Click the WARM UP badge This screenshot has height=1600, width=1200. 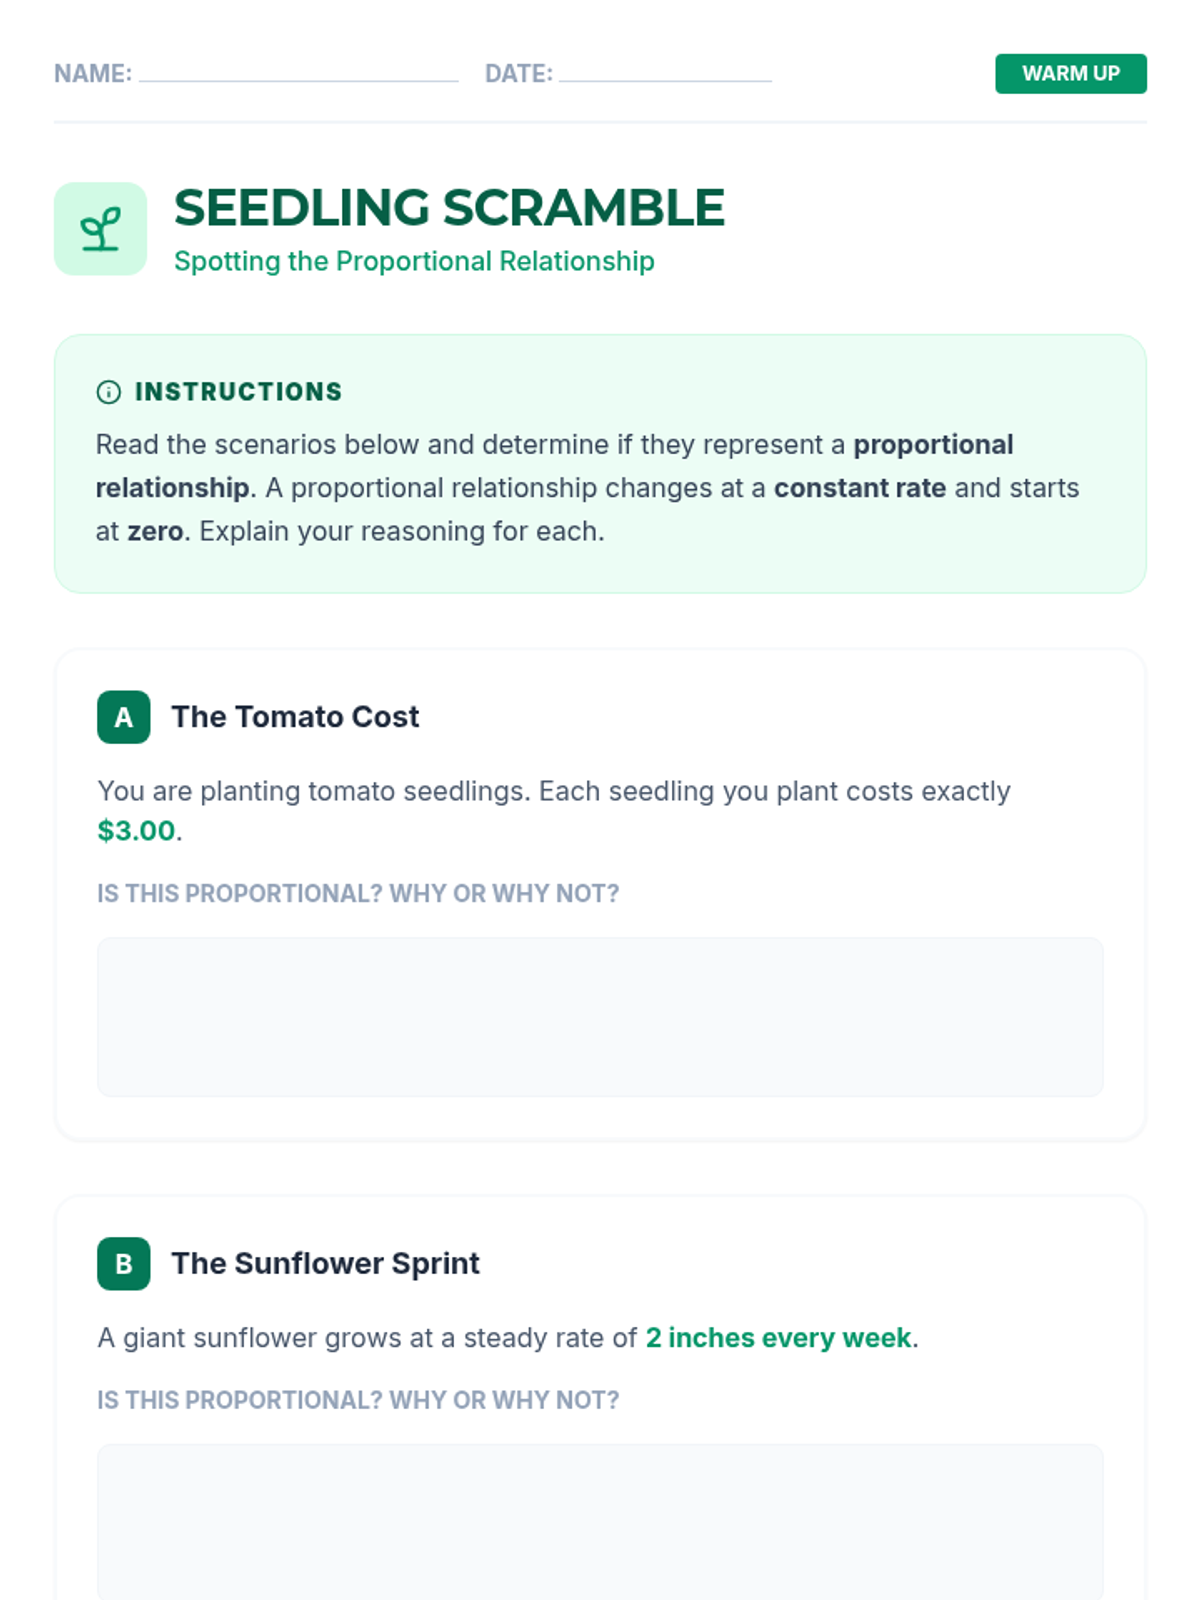pos(1070,74)
